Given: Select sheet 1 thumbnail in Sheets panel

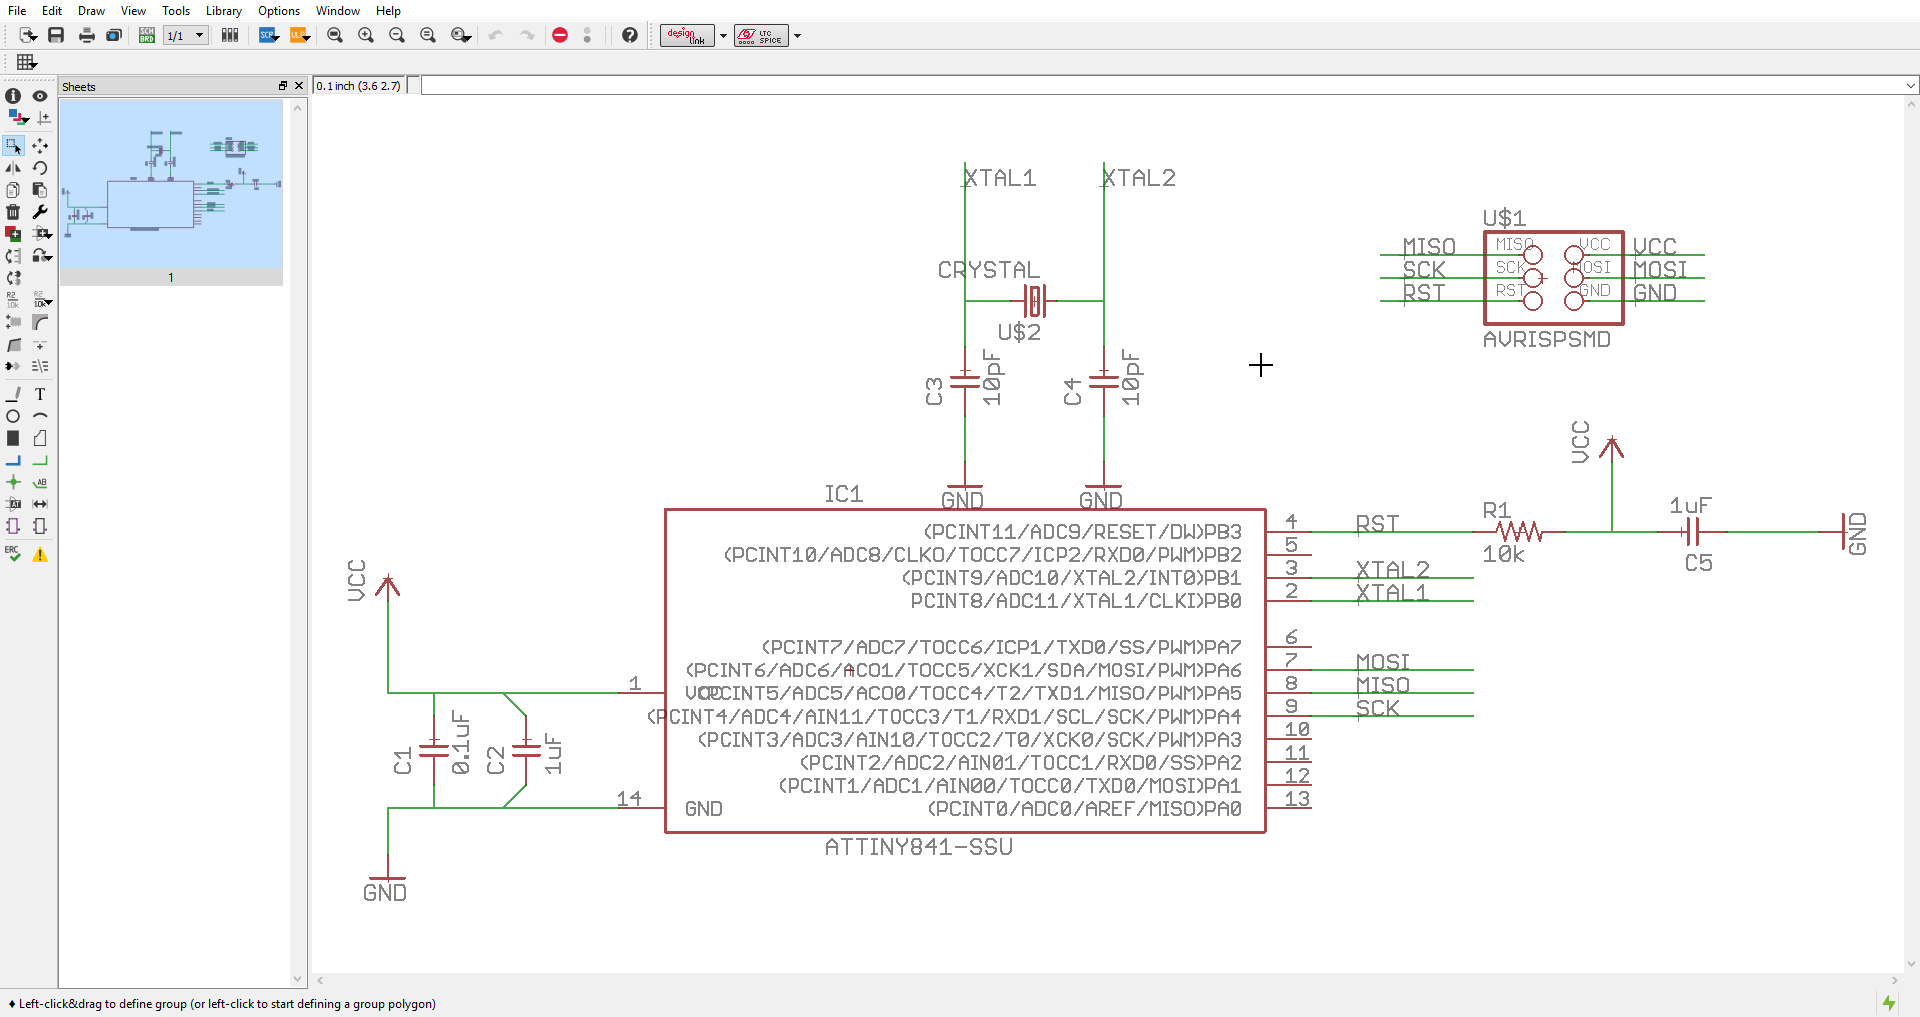Looking at the screenshot, I should click(171, 192).
